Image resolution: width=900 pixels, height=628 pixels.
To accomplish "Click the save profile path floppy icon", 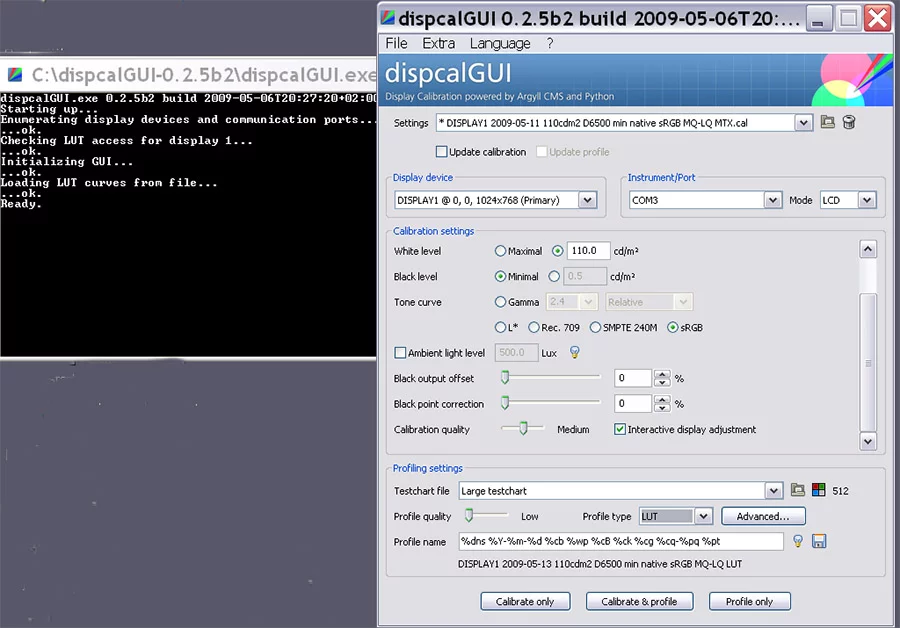I will (x=819, y=541).
